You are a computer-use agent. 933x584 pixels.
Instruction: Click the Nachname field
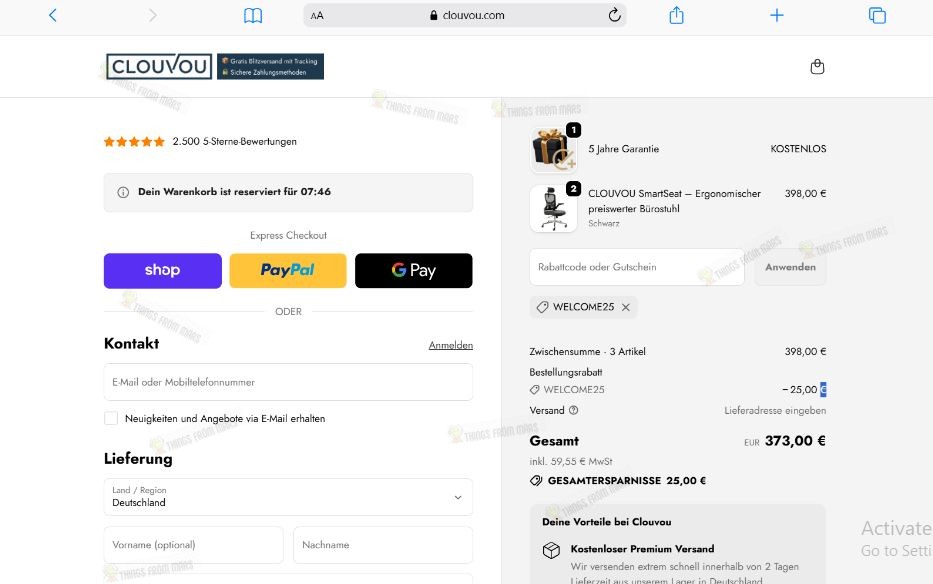[x=383, y=545]
